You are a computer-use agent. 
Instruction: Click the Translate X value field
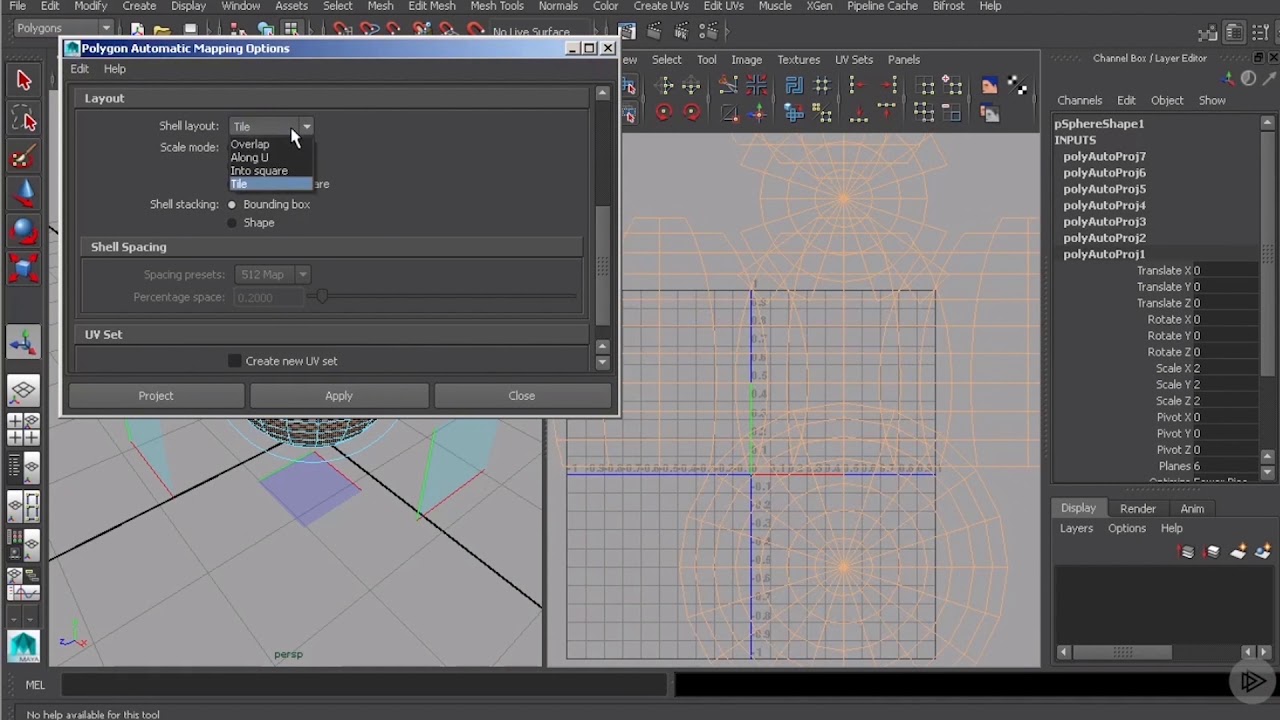coord(1224,271)
